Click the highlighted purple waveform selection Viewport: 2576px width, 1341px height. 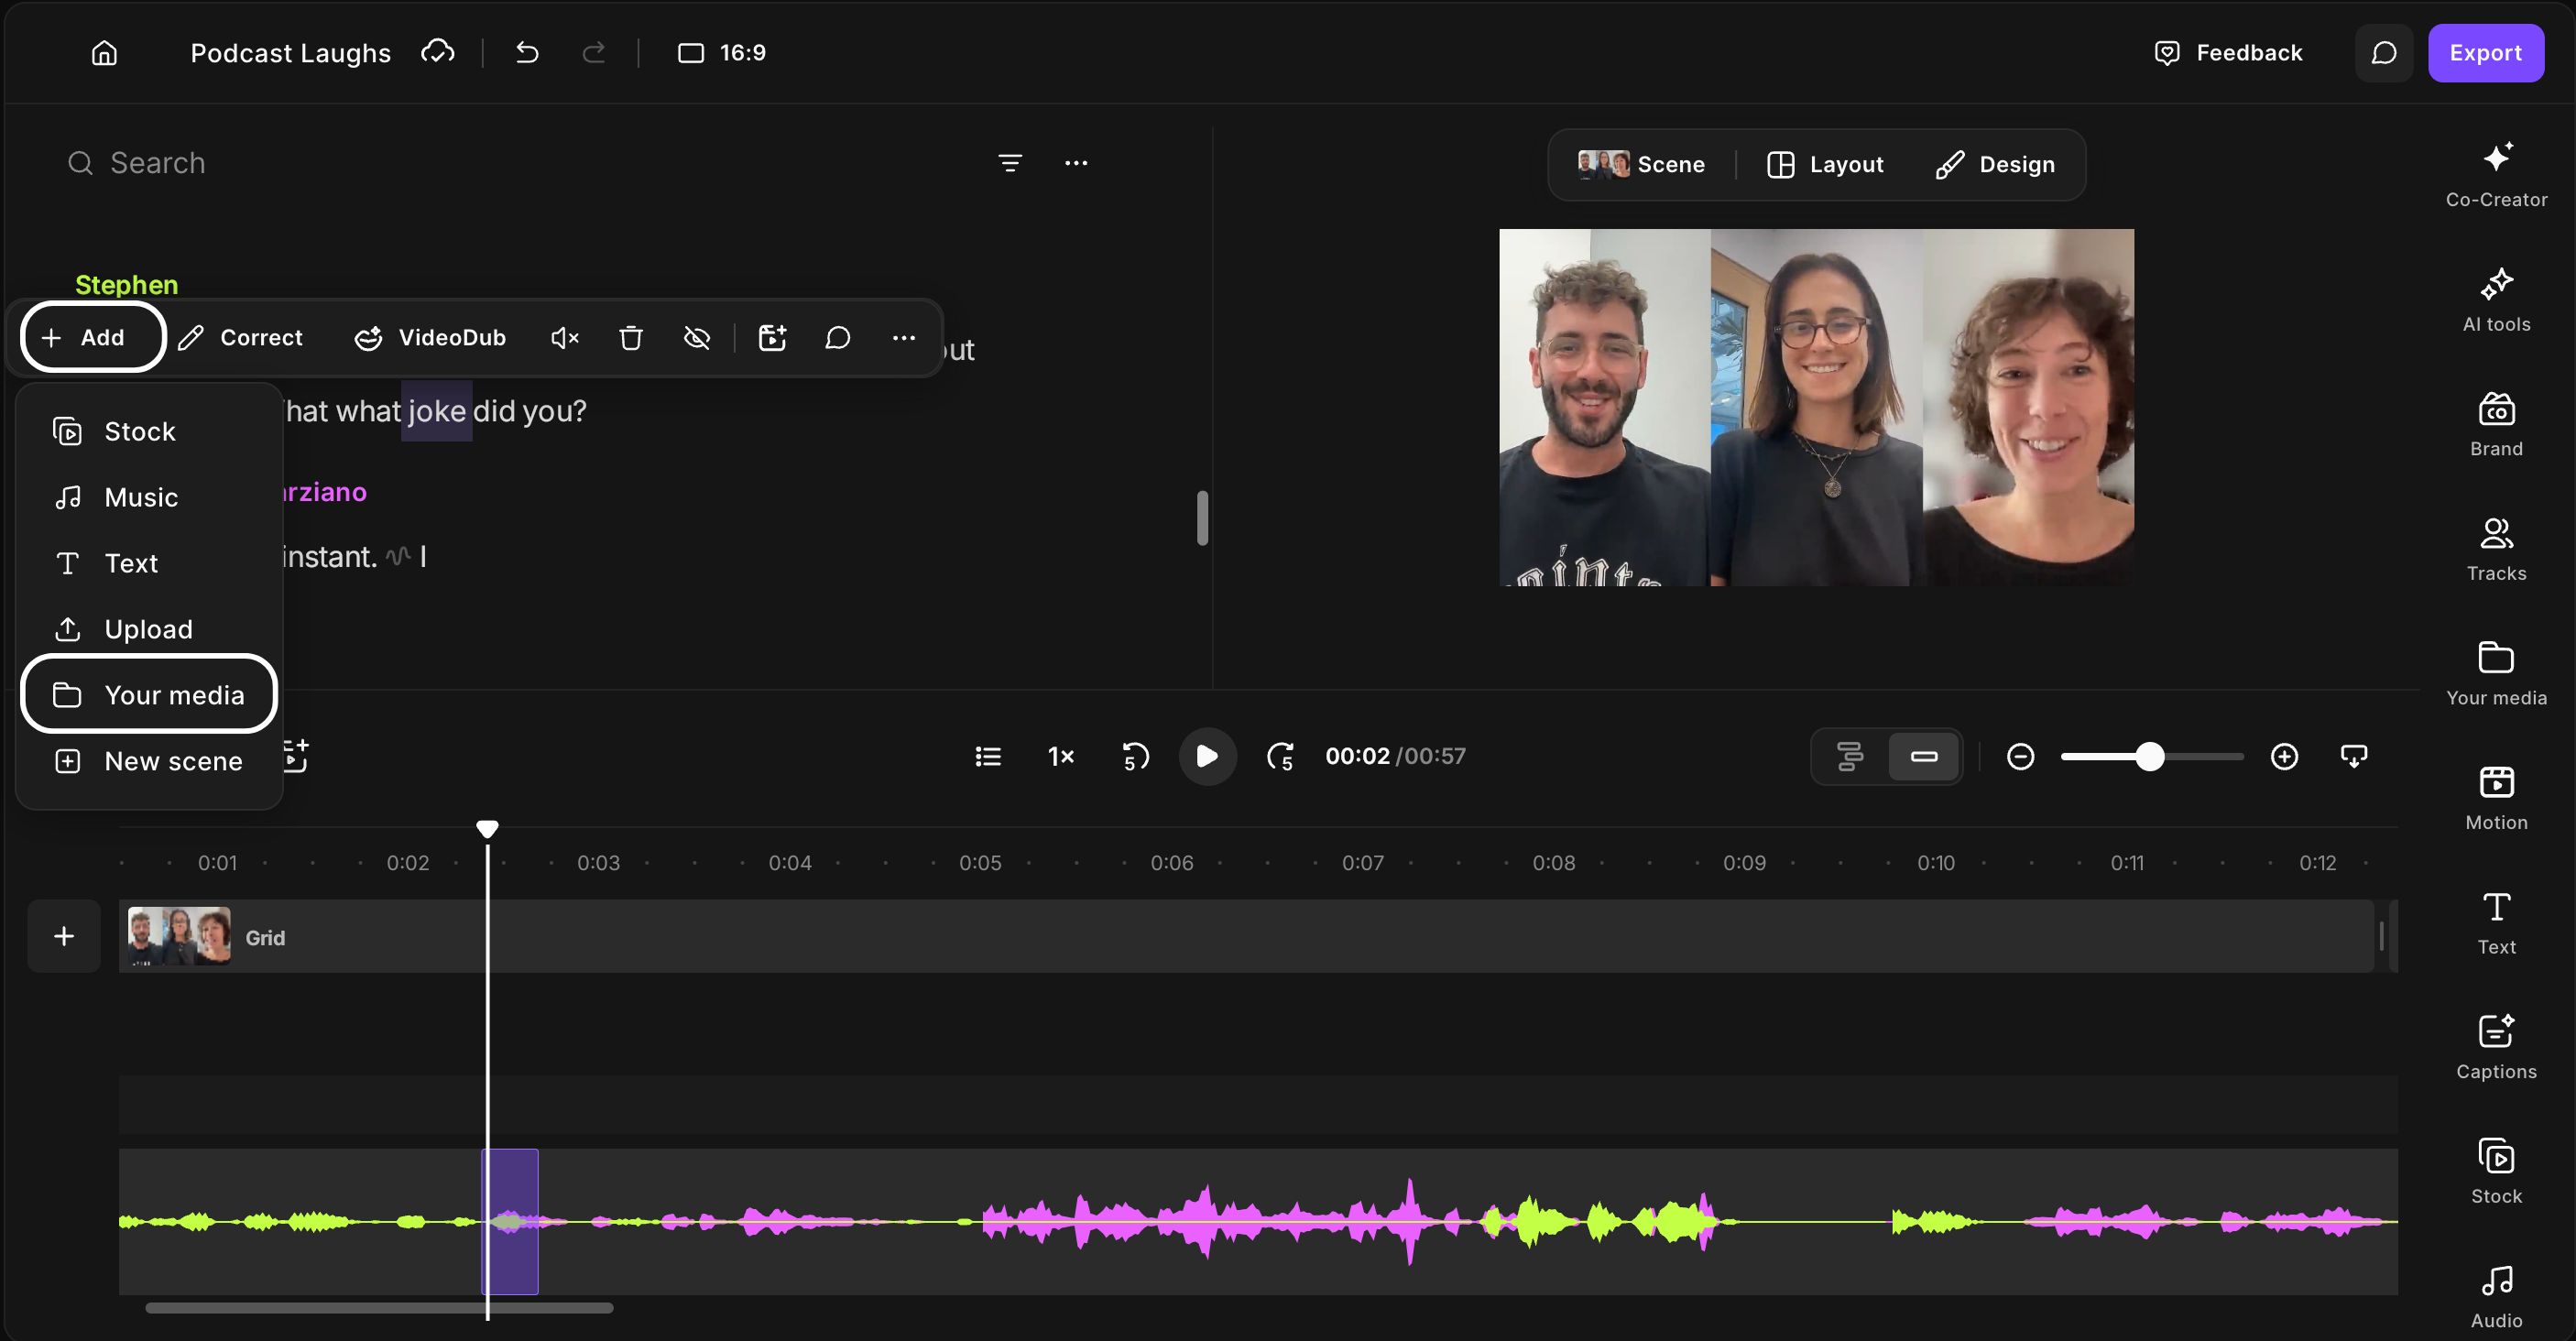click(x=510, y=1221)
